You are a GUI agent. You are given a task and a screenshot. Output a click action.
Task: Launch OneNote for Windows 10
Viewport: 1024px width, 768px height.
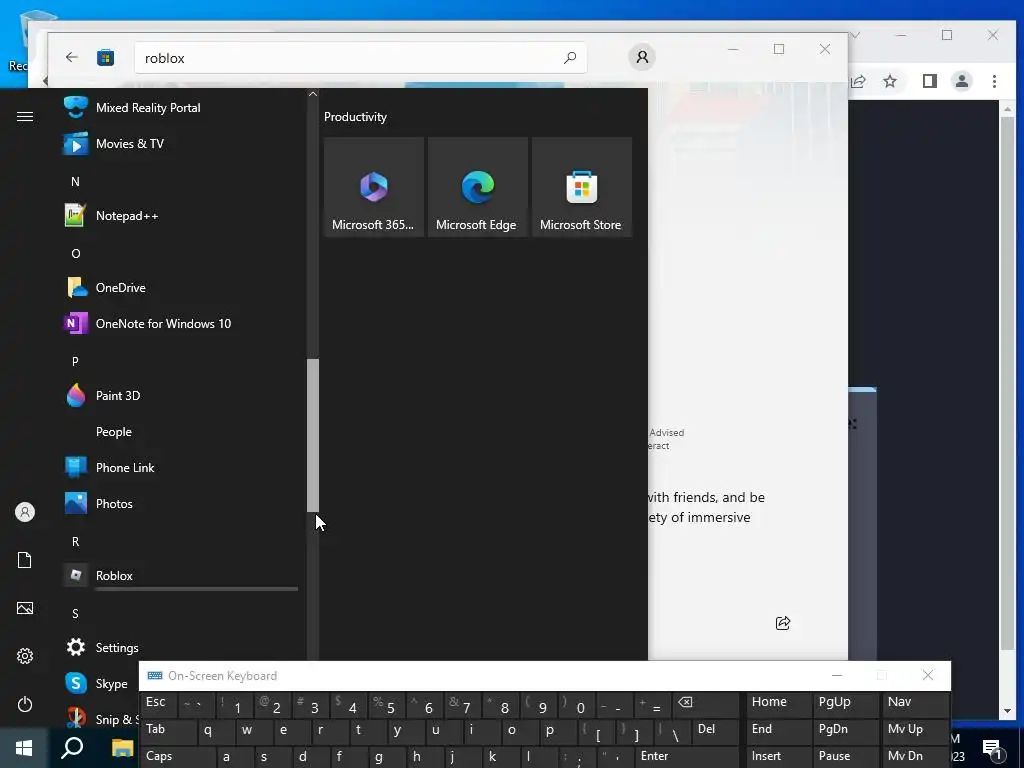point(180,323)
